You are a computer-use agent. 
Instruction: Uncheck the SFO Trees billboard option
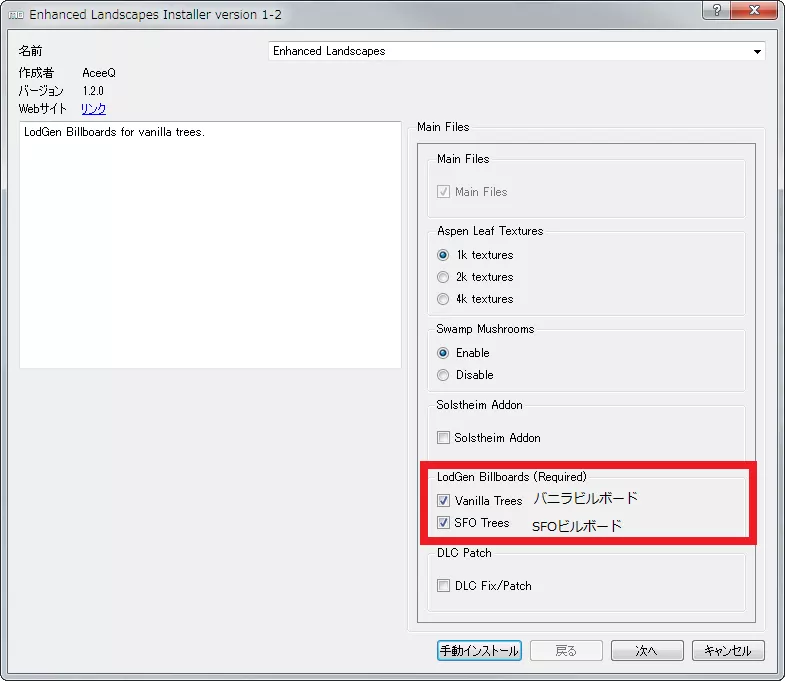pyautogui.click(x=444, y=523)
